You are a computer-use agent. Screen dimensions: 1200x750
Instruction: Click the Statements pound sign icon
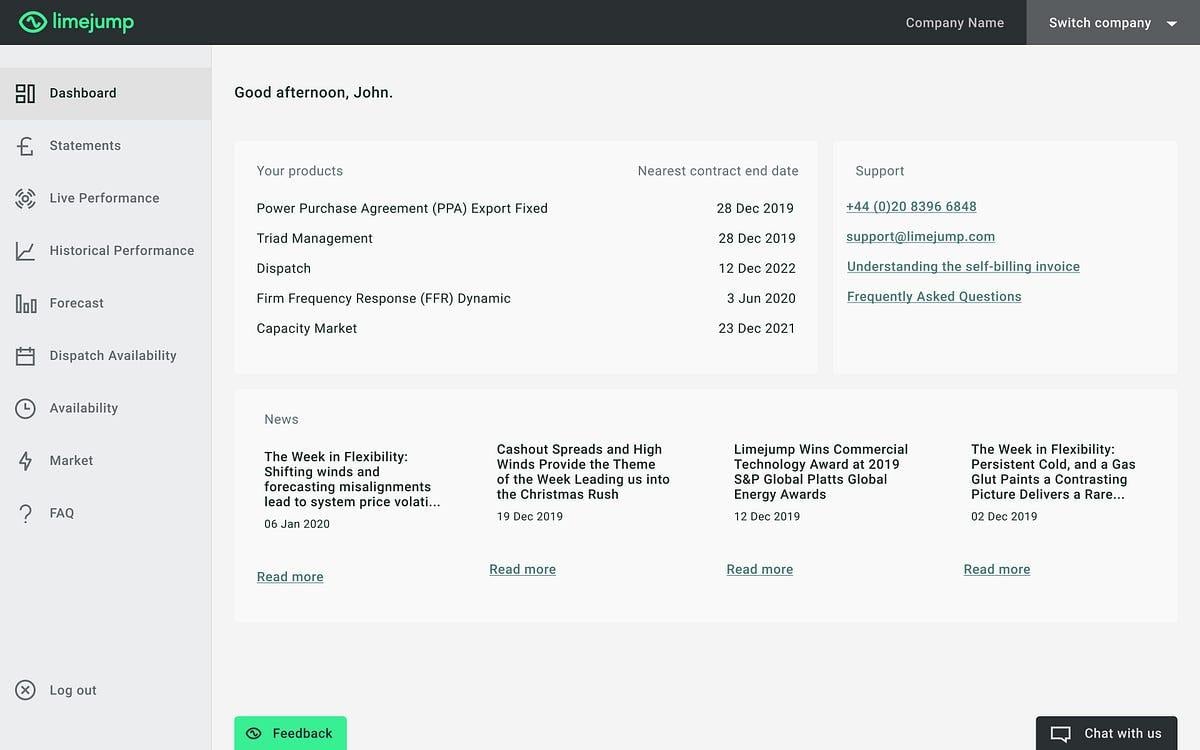click(25, 146)
